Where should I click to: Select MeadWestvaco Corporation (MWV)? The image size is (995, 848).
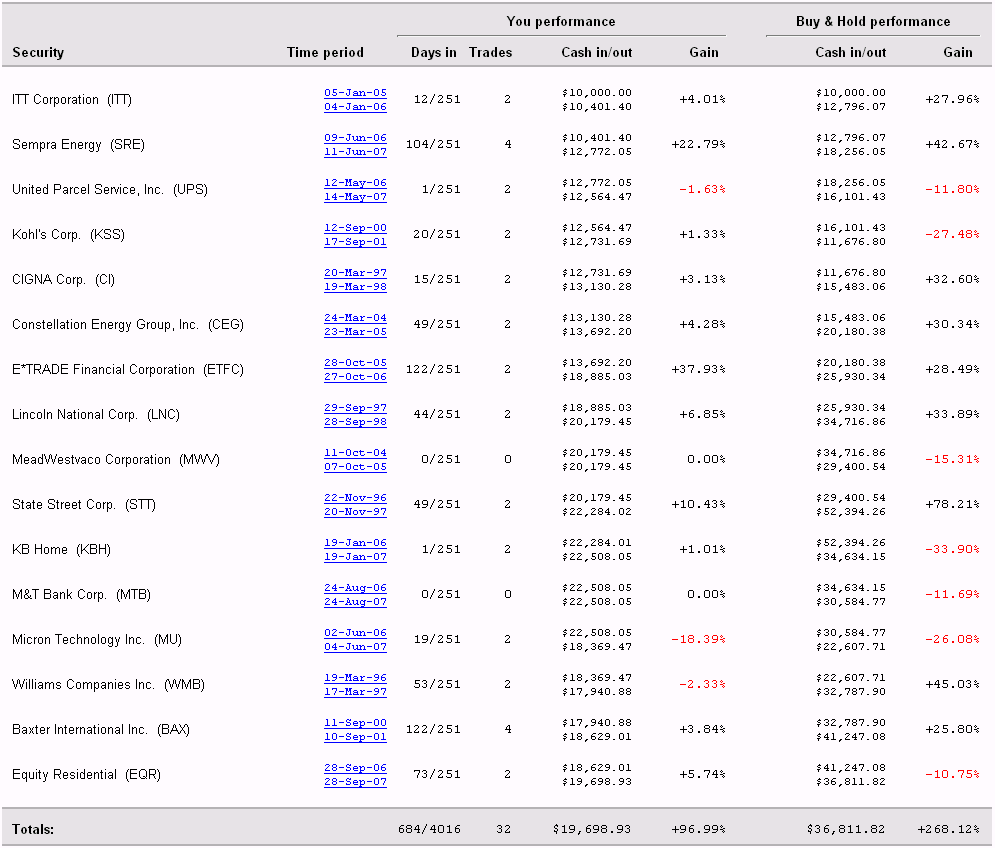point(116,460)
